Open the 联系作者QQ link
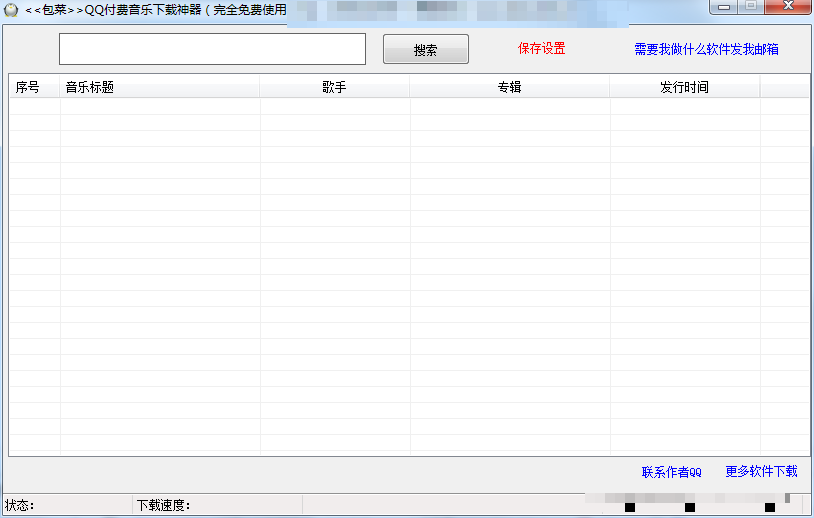 point(671,472)
